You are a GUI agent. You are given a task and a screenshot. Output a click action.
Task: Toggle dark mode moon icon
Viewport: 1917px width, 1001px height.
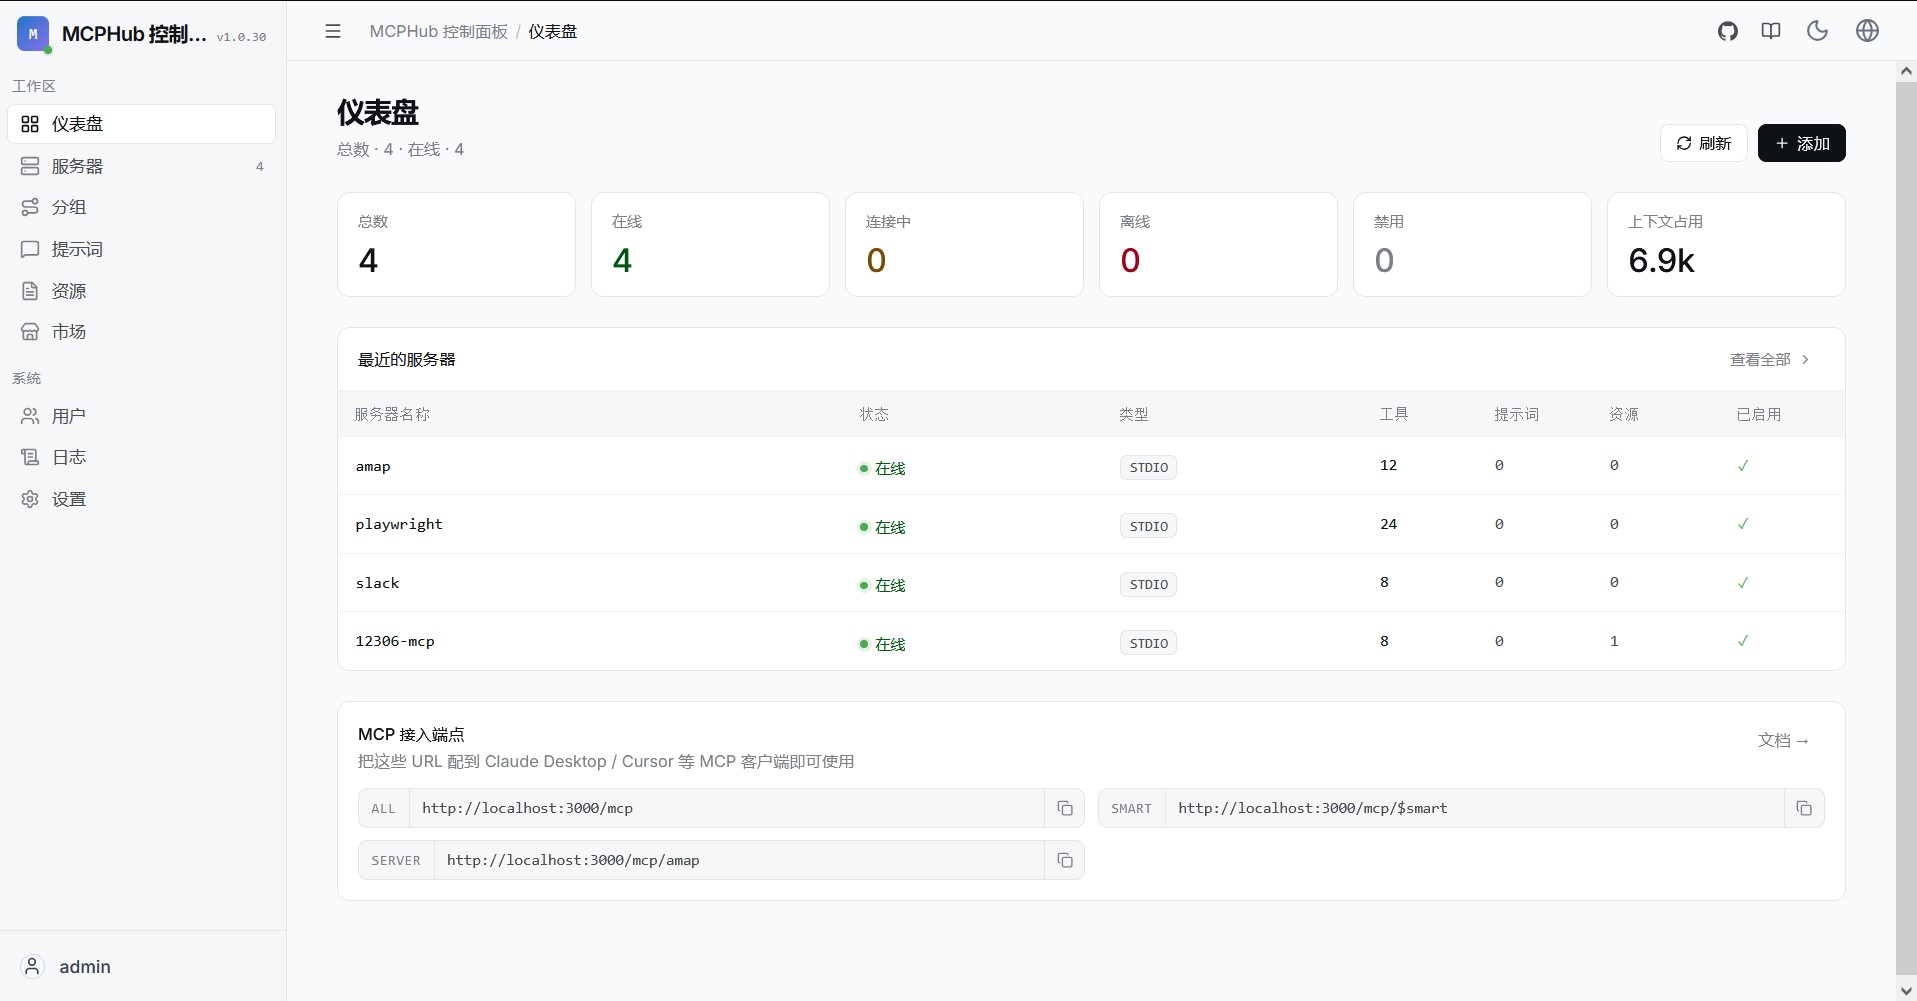1817,31
